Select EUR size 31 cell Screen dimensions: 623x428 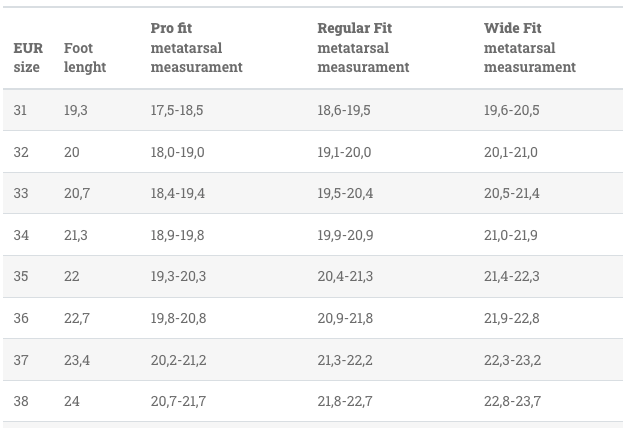tap(20, 110)
